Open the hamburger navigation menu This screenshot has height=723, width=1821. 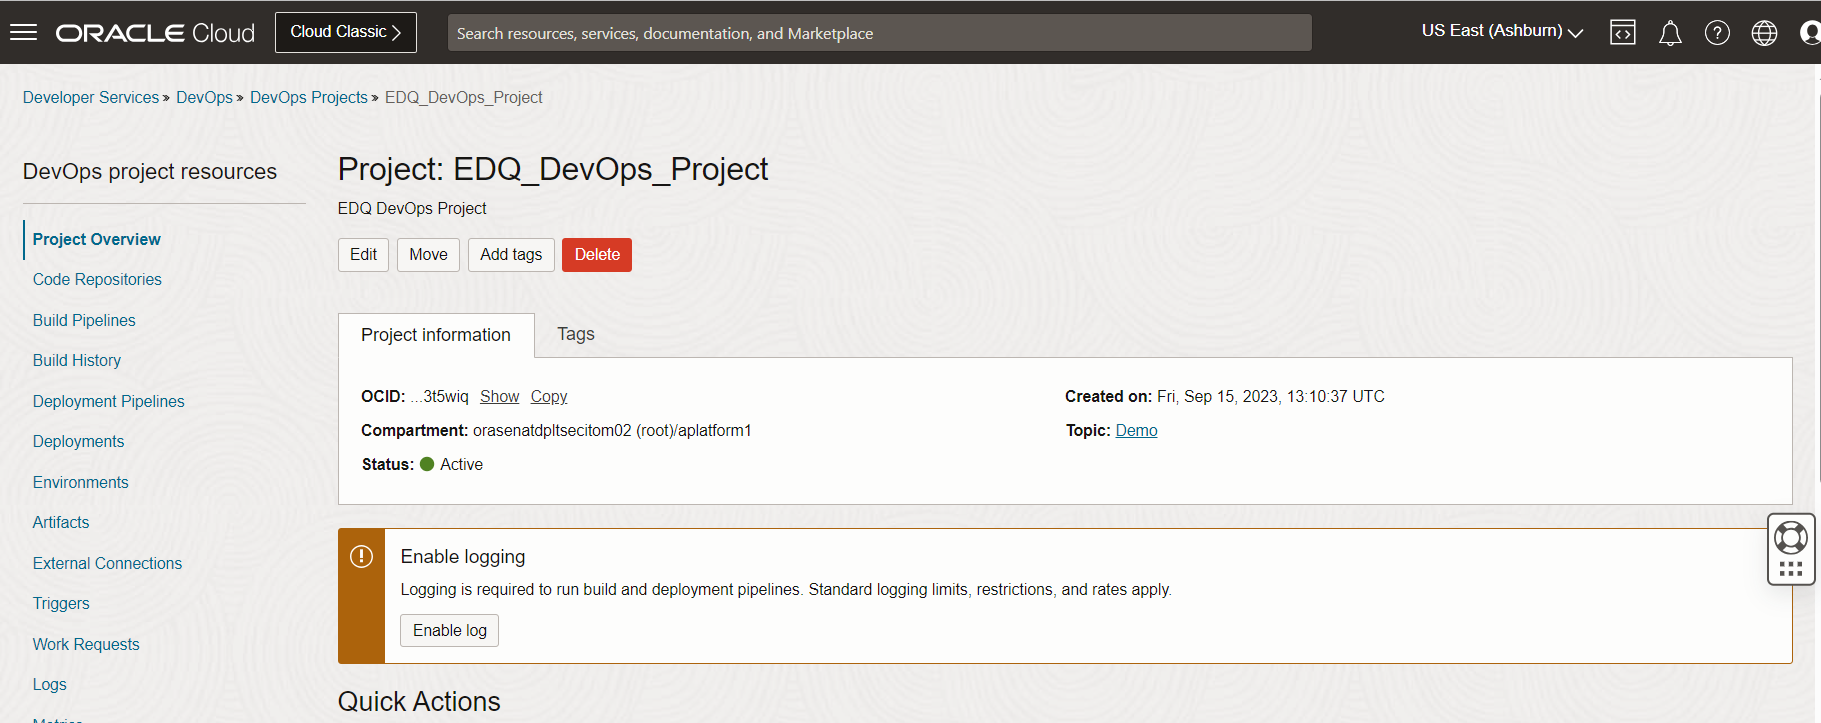click(23, 32)
